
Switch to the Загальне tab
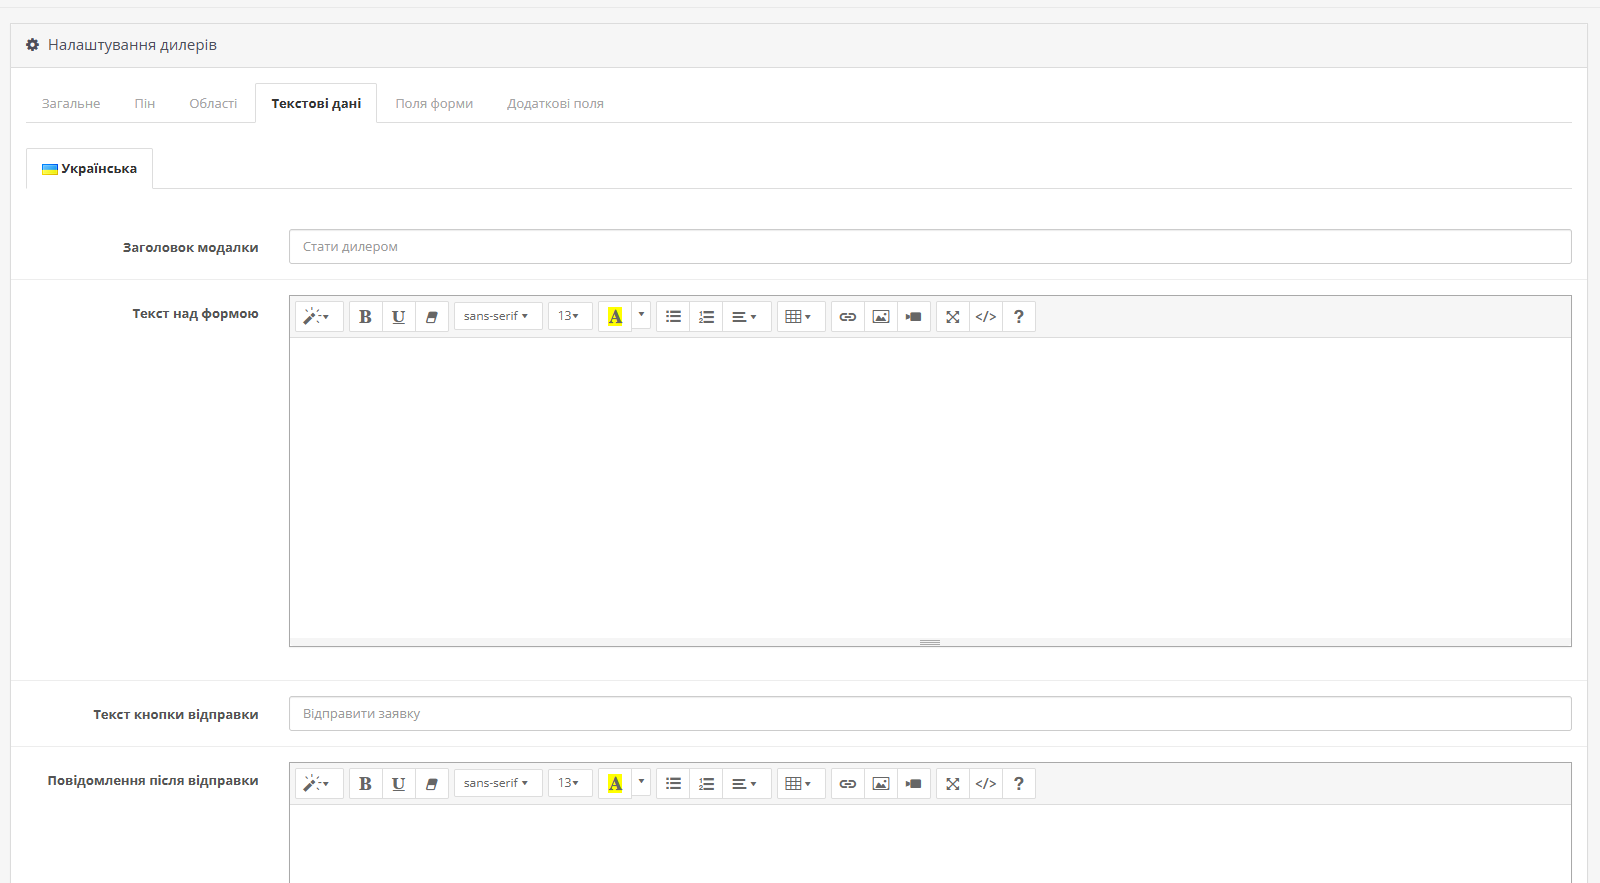pos(71,103)
